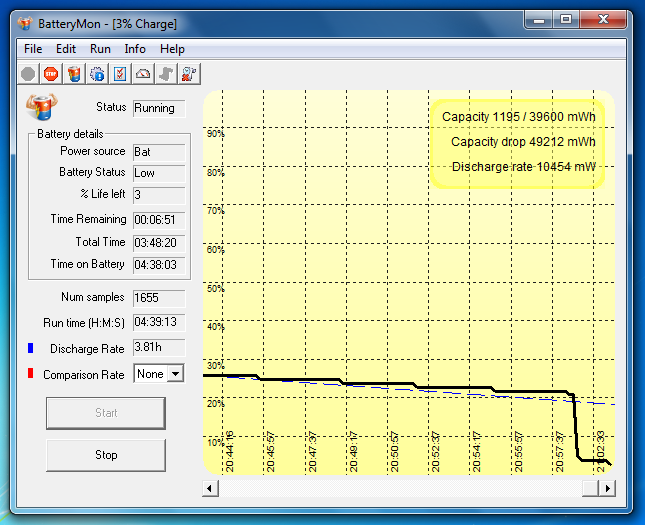Open the Info menu
This screenshot has width=645, height=525.
click(135, 49)
